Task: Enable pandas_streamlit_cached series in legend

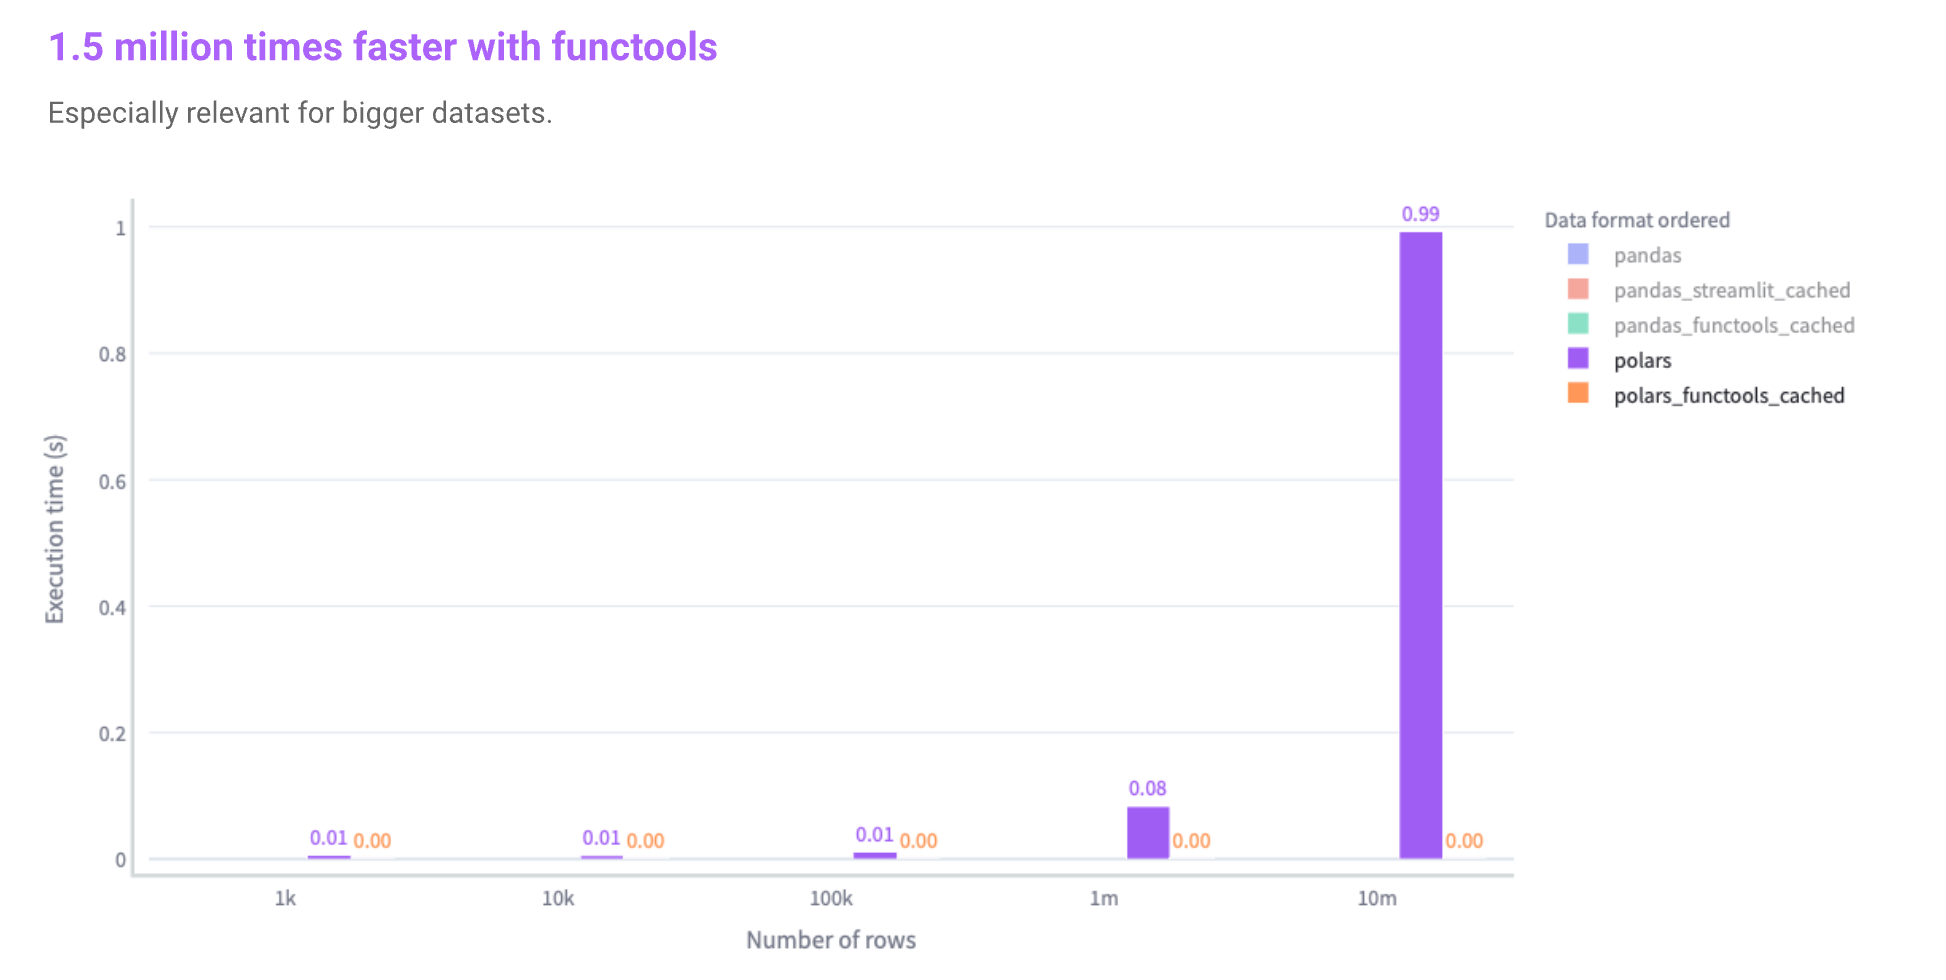Action: pos(1731,290)
